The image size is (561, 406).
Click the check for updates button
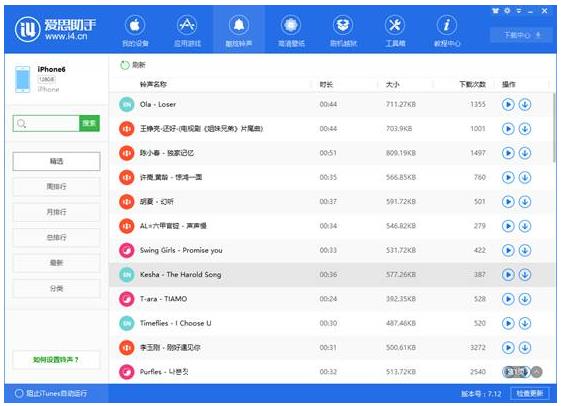tap(530, 393)
